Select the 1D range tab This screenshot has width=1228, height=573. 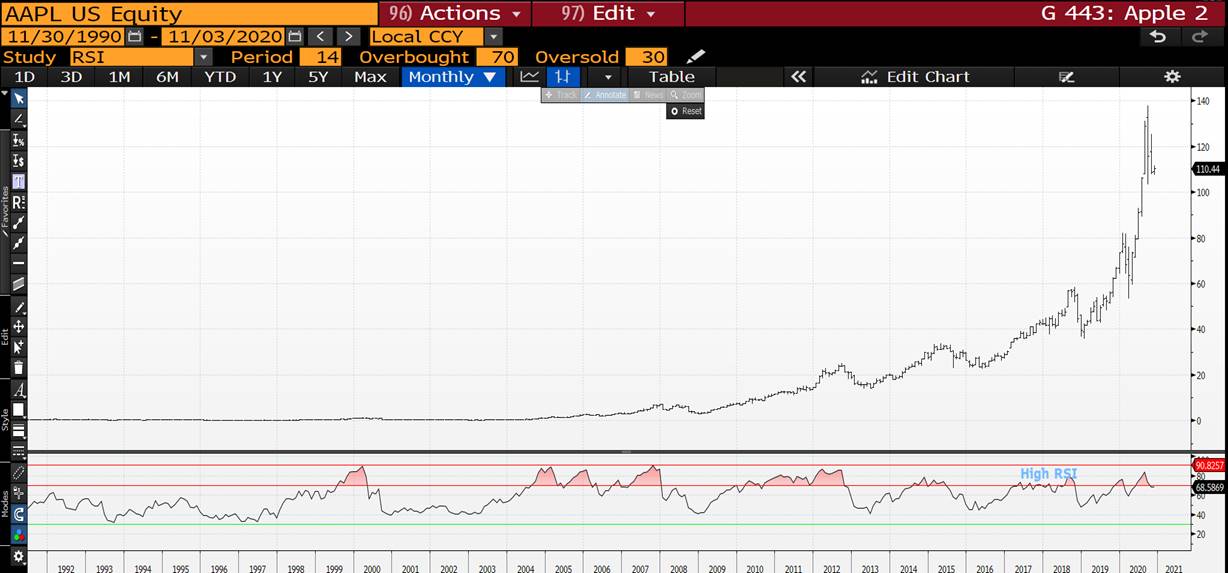pyautogui.click(x=24, y=76)
